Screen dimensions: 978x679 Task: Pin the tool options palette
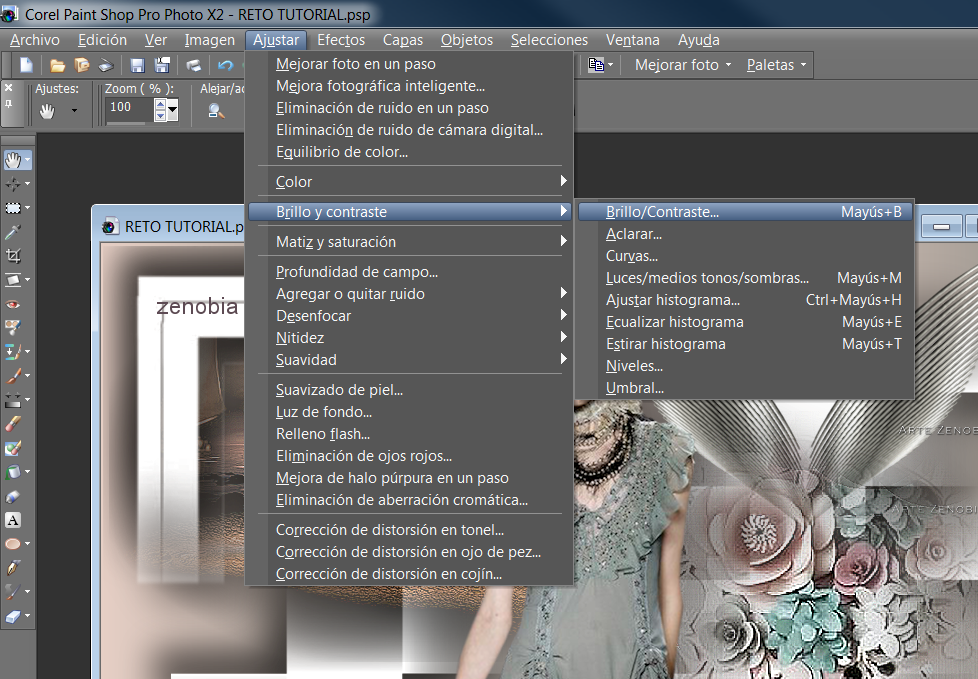point(8,104)
